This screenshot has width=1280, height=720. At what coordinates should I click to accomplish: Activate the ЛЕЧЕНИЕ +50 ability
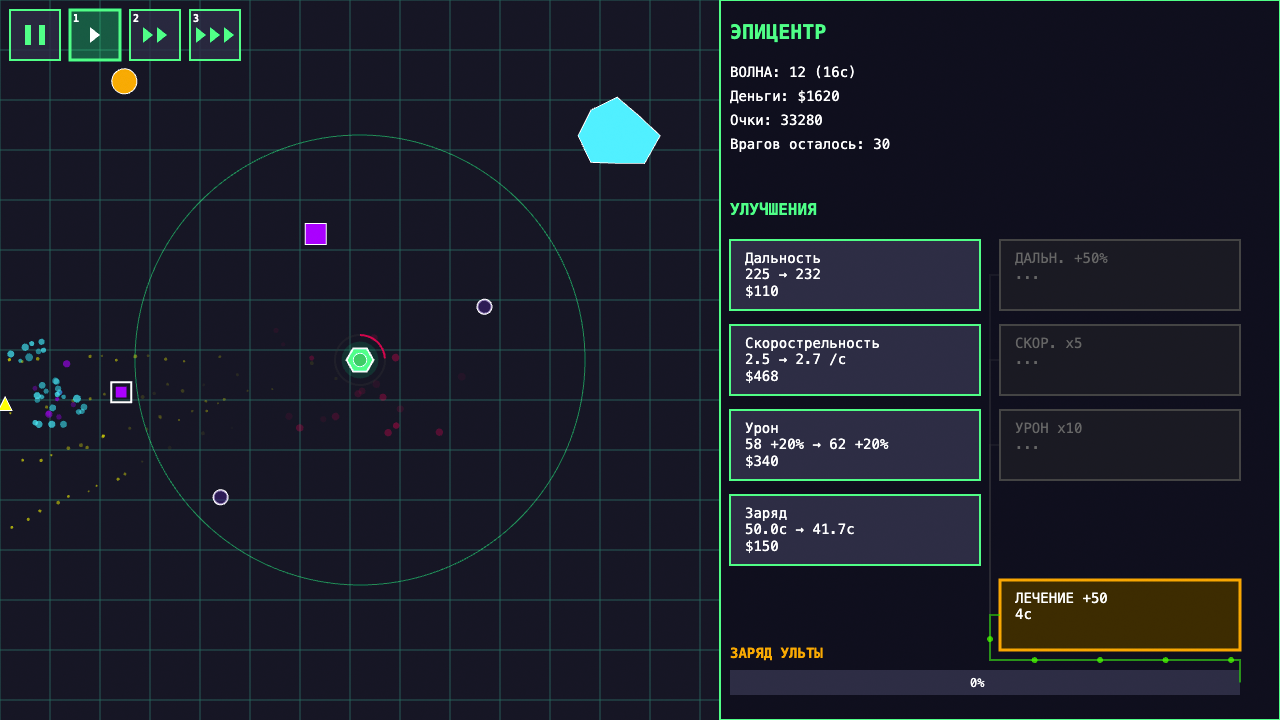1120,615
